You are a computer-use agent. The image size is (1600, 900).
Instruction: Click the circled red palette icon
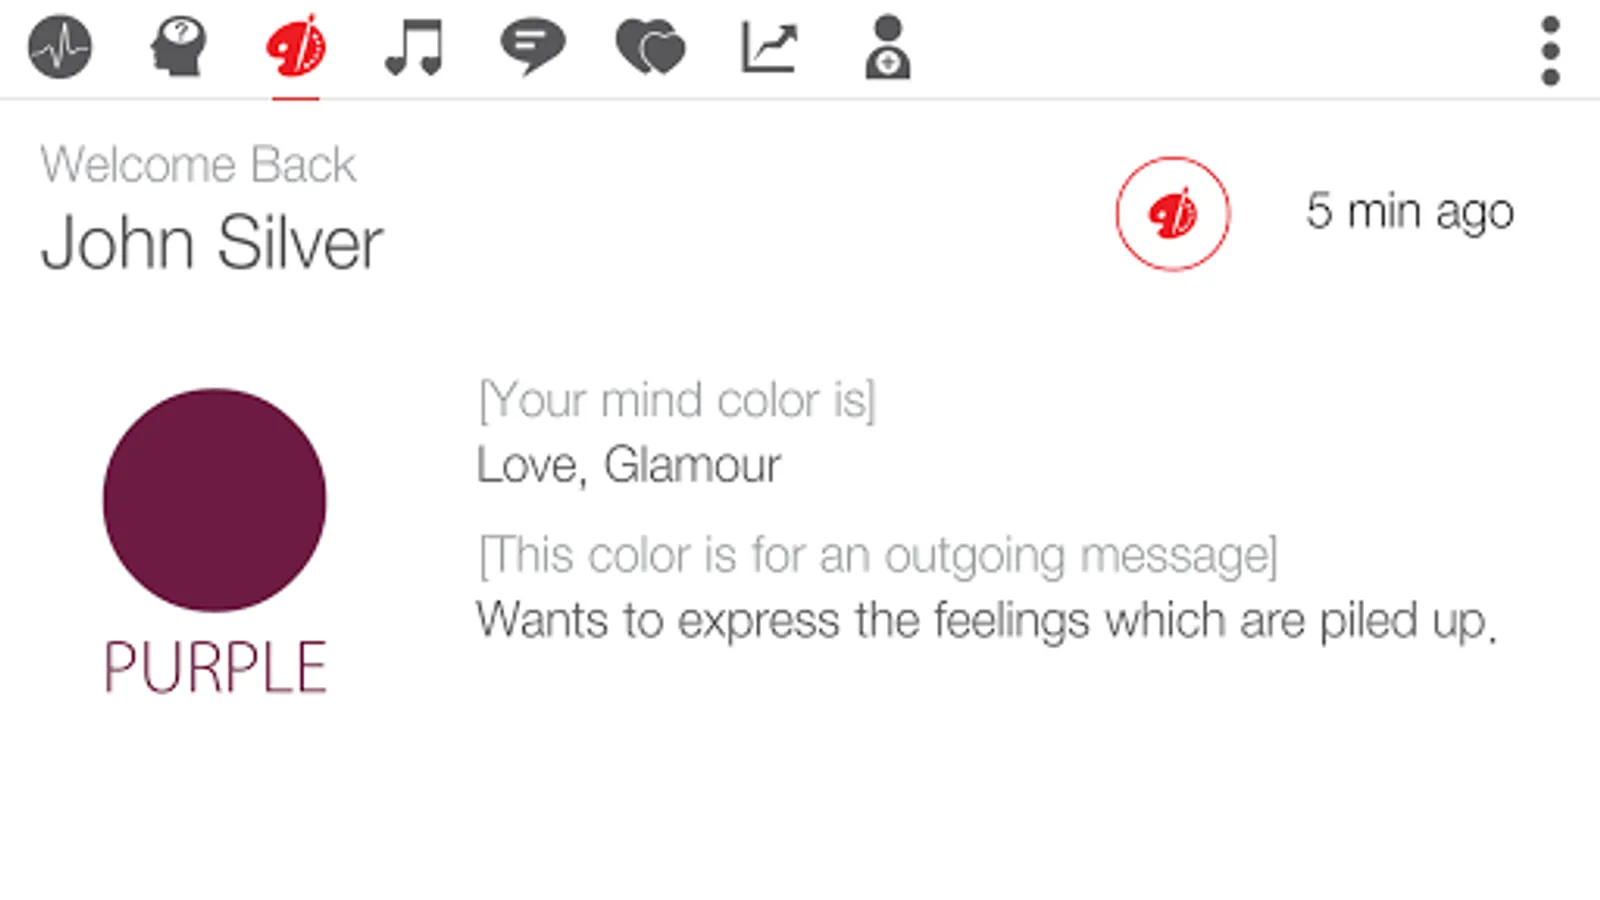(1172, 213)
